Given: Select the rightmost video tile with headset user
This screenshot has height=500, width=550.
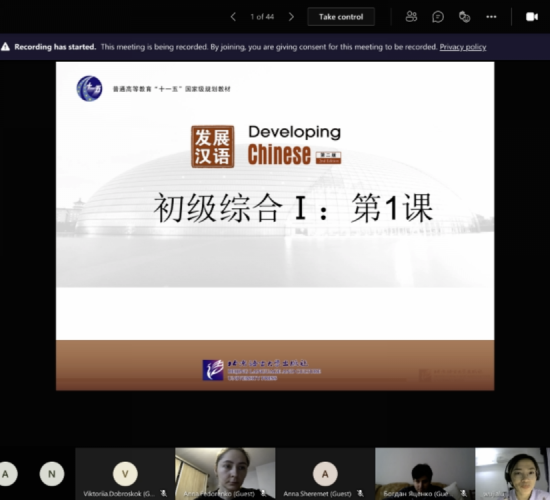Looking at the screenshot, I should point(512,474).
